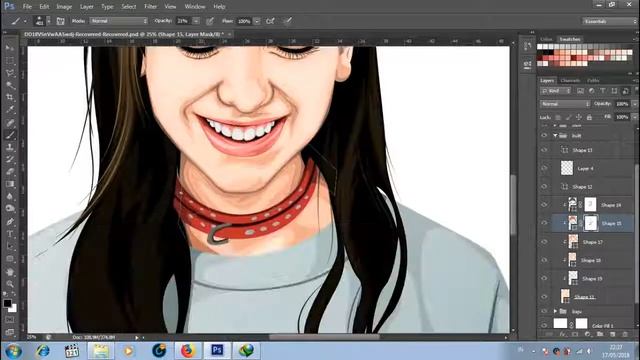Image resolution: width=640 pixels, height=360 pixels.
Task: Open the Select menu
Action: click(129, 7)
